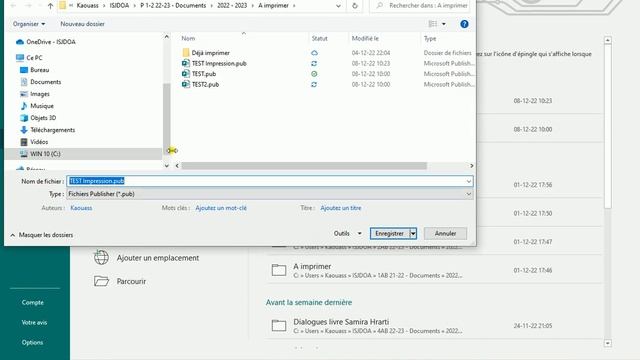
Task: Open Outils dropdown menu
Action: pyautogui.click(x=347, y=233)
